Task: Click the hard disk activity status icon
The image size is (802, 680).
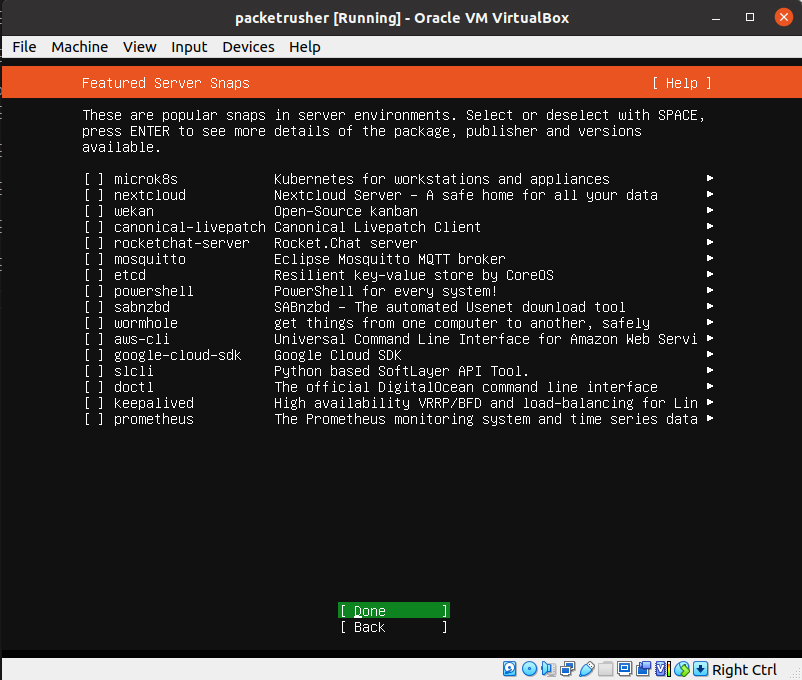Action: 510,669
